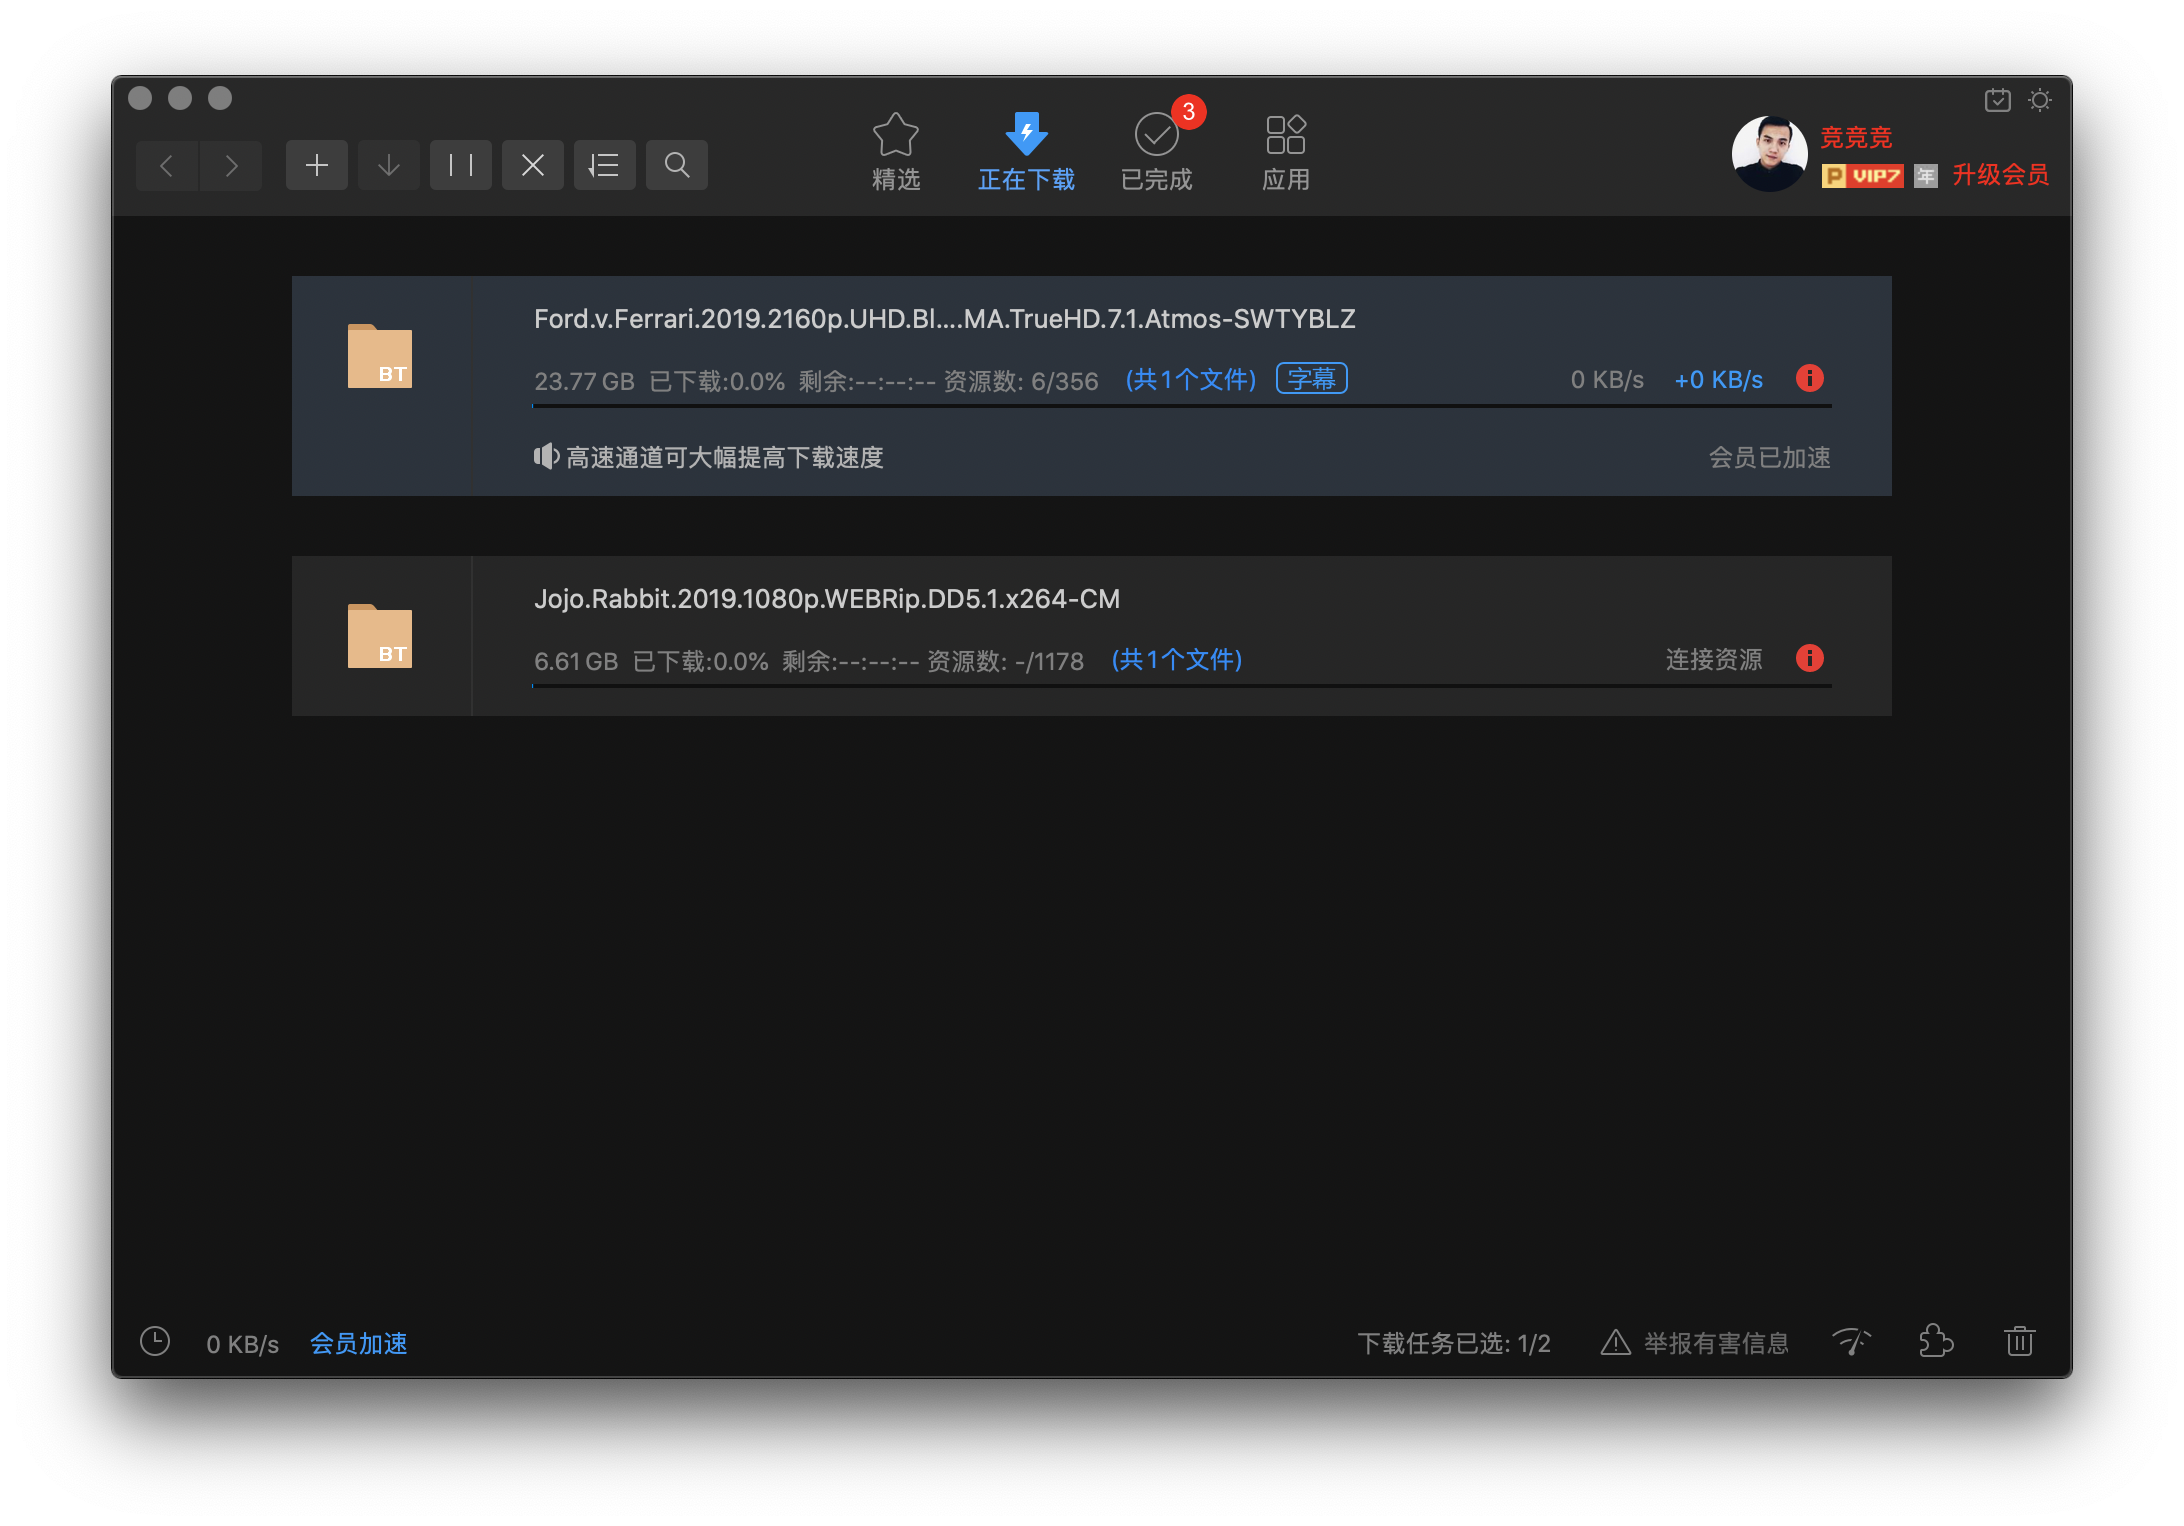Open file list link of Jojo Rabbit task
Viewport: 2184px width, 1526px height.
tap(1176, 660)
